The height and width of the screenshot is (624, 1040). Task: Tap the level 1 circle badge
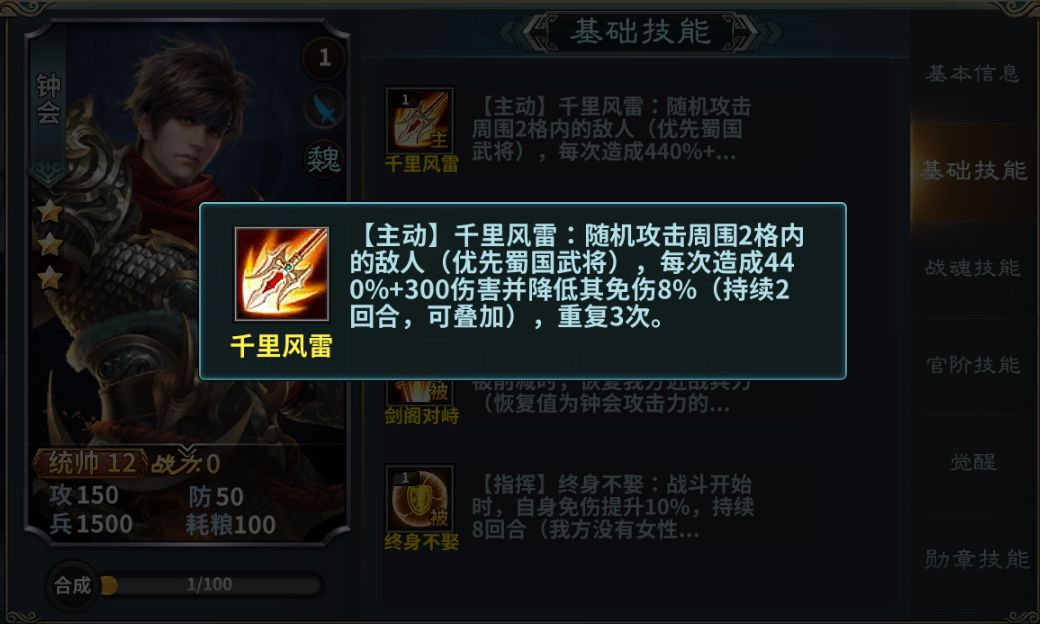[x=324, y=58]
